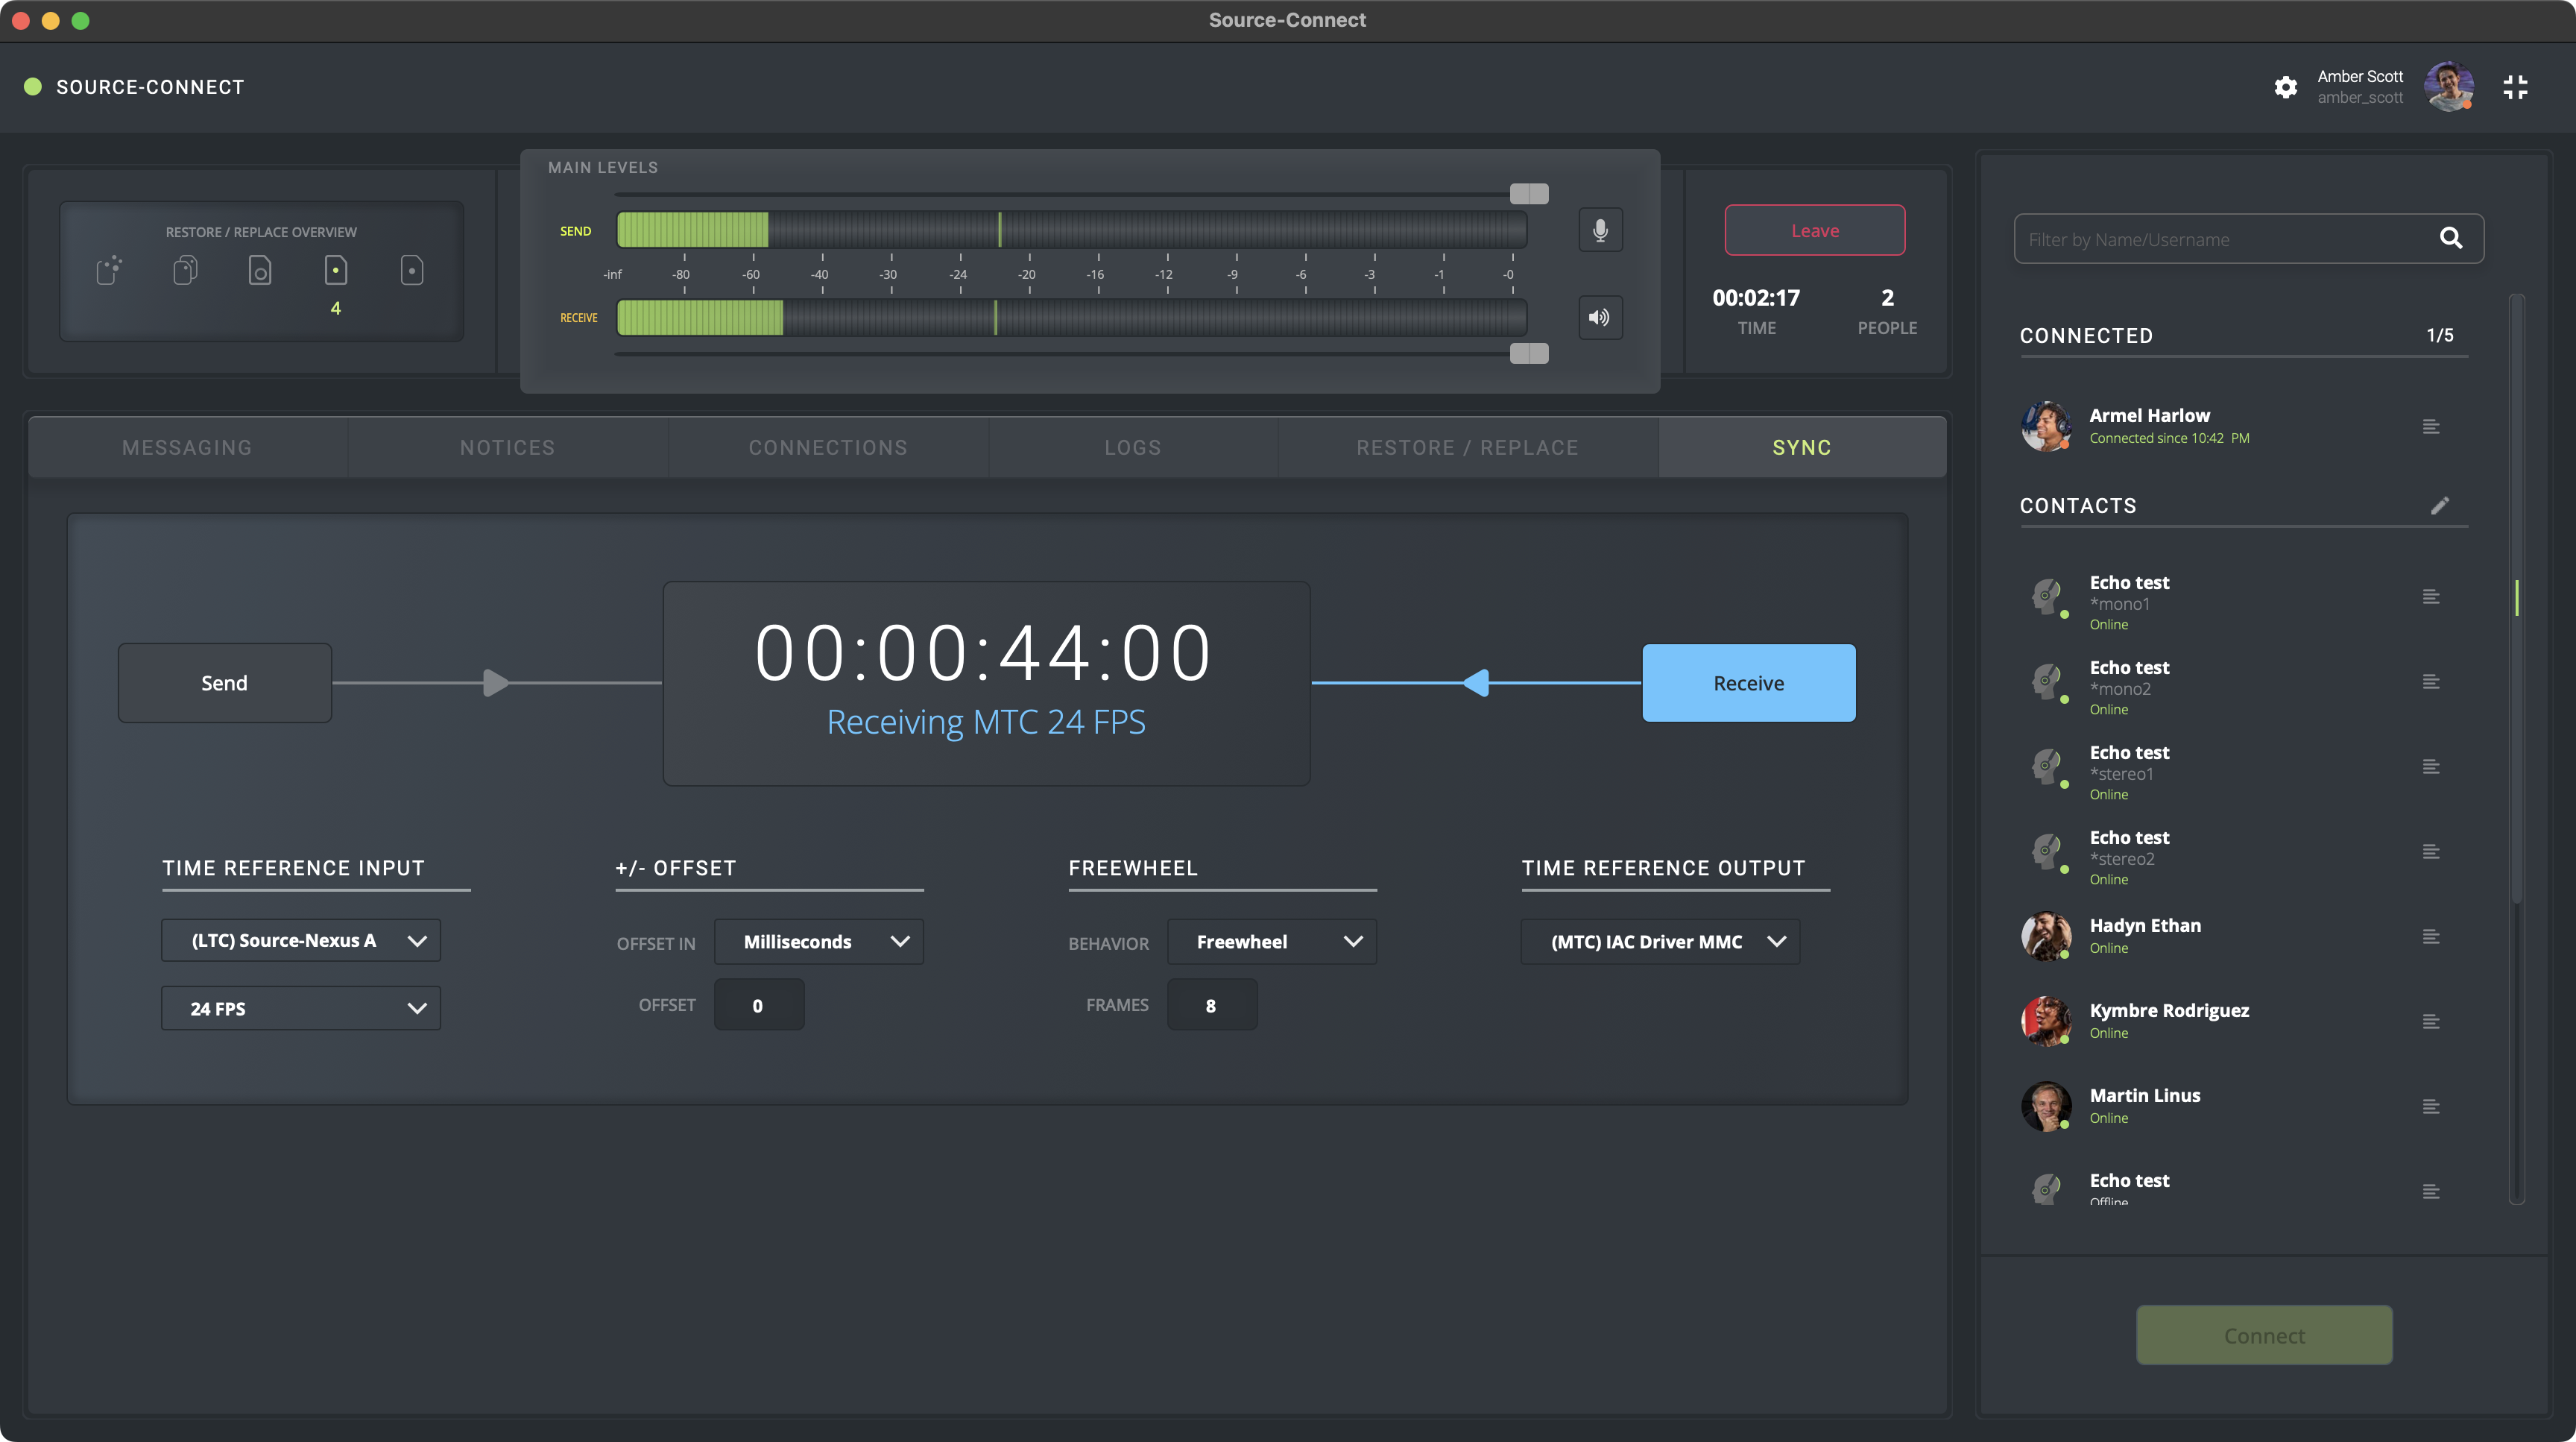The width and height of the screenshot is (2576, 1442).
Task: Click overview icon above number 4
Action: click(x=336, y=270)
